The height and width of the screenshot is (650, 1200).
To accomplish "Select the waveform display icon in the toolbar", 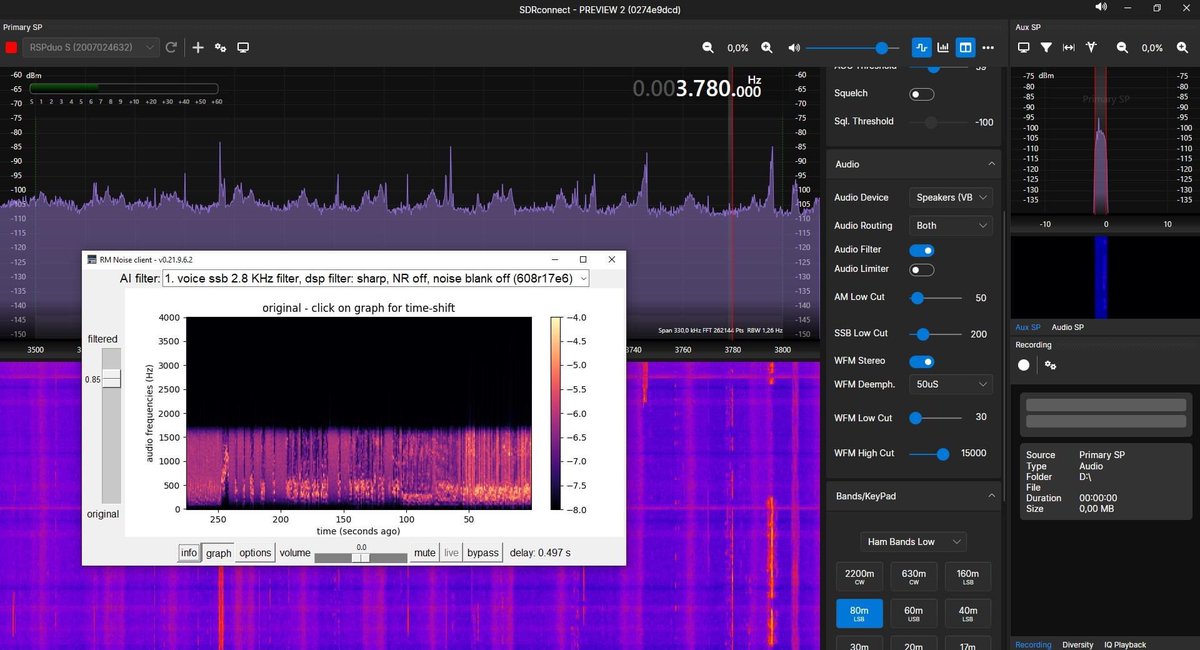I will point(921,47).
